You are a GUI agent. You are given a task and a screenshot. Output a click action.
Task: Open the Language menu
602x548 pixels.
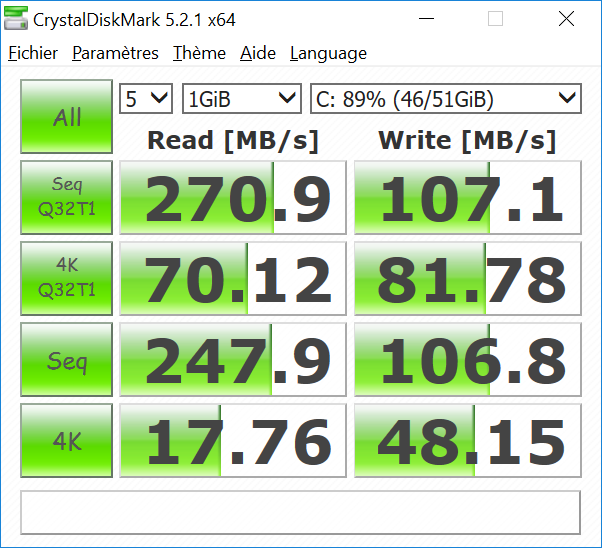(328, 53)
